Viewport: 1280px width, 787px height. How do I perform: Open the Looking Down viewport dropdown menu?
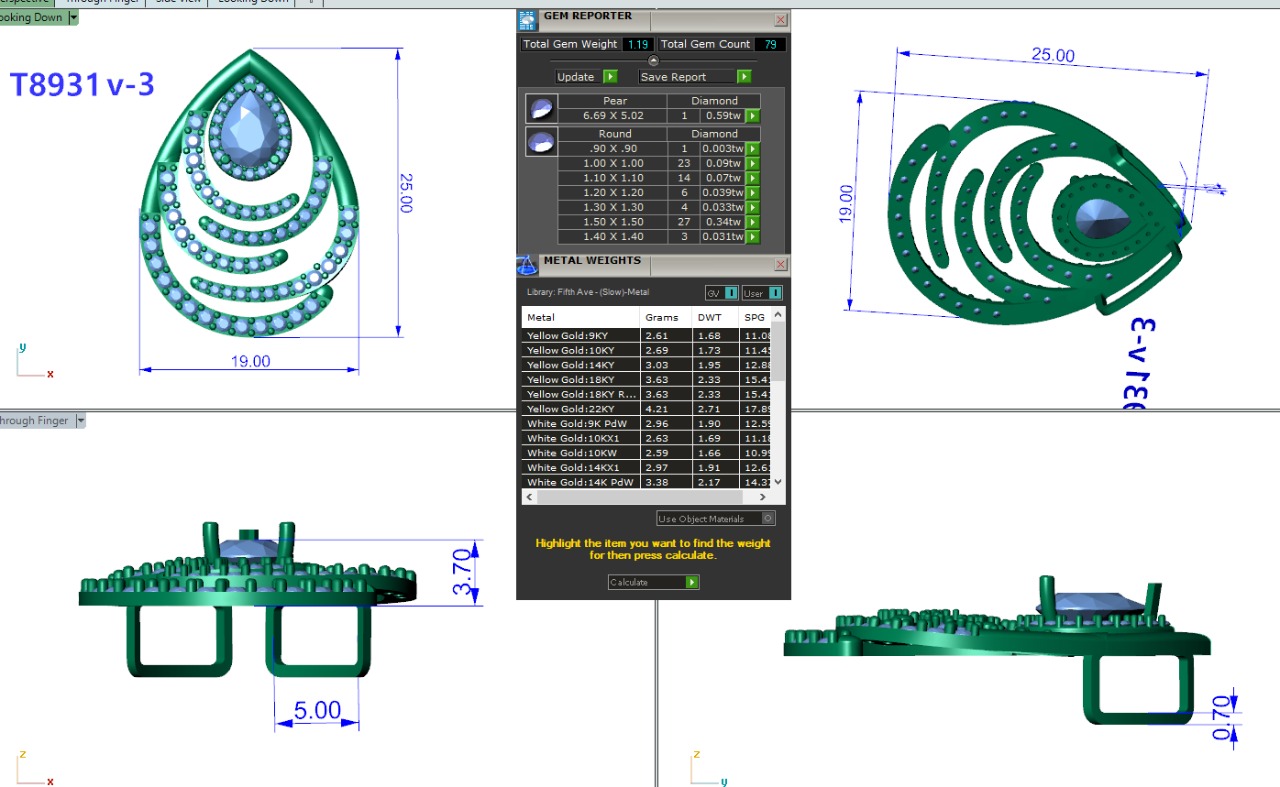pyautogui.click(x=73, y=18)
